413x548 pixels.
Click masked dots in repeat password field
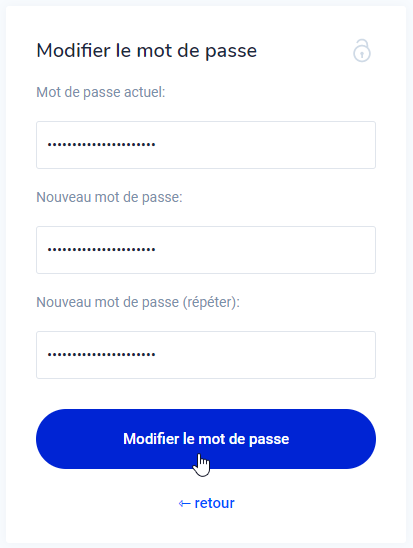coord(101,354)
